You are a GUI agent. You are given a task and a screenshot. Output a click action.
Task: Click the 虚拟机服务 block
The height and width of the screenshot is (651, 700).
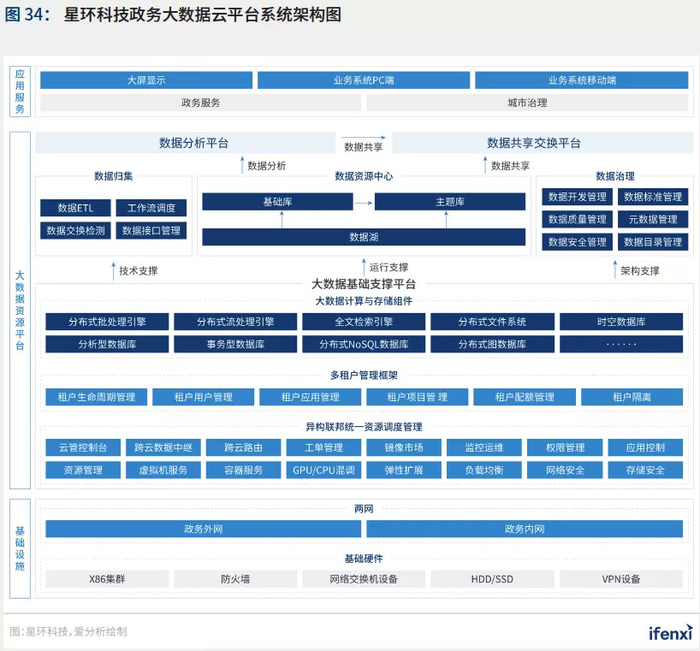click(163, 470)
